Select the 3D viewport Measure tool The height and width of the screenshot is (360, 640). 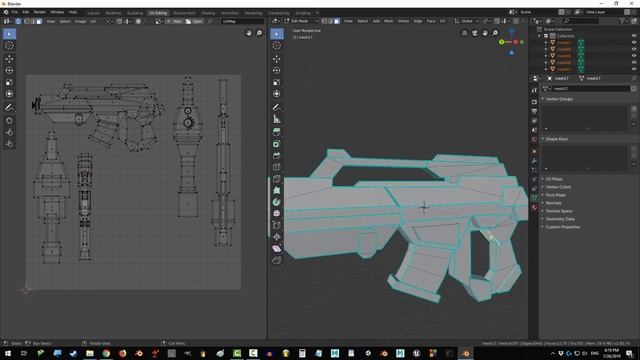277,119
